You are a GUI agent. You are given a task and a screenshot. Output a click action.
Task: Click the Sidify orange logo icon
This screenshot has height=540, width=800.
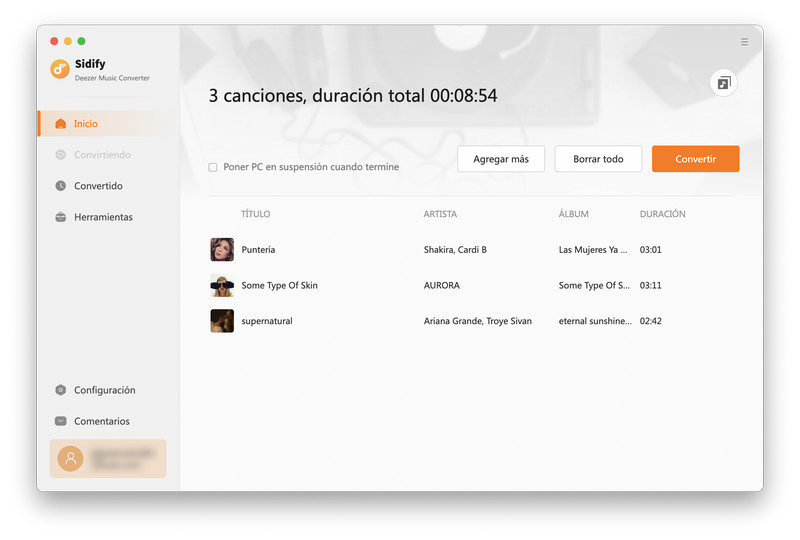pos(60,69)
